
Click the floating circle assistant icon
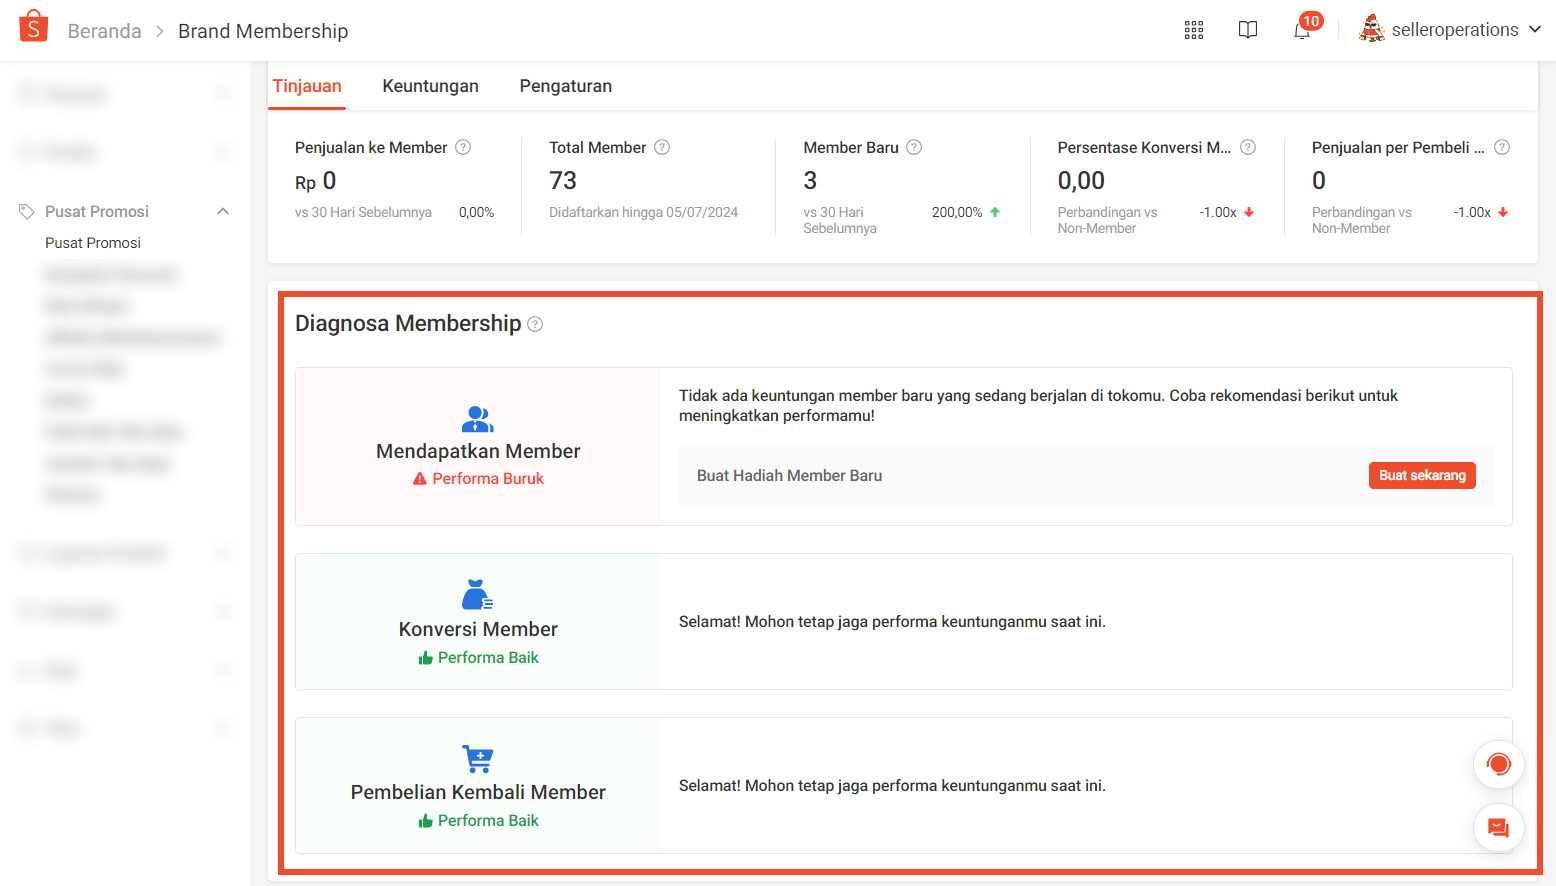click(x=1498, y=764)
